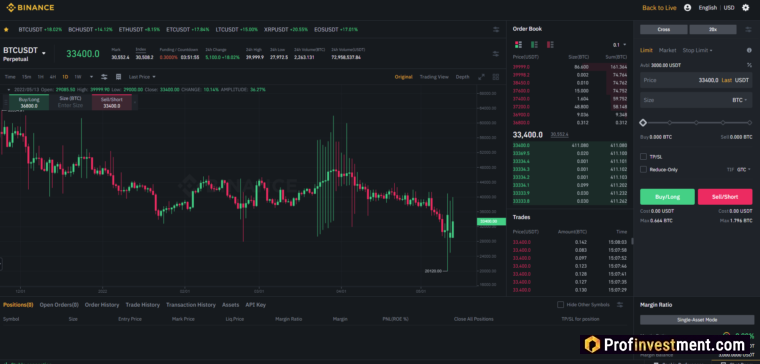The width and height of the screenshot is (760, 364).
Task: Click the orange Last price label
Action: click(727, 80)
